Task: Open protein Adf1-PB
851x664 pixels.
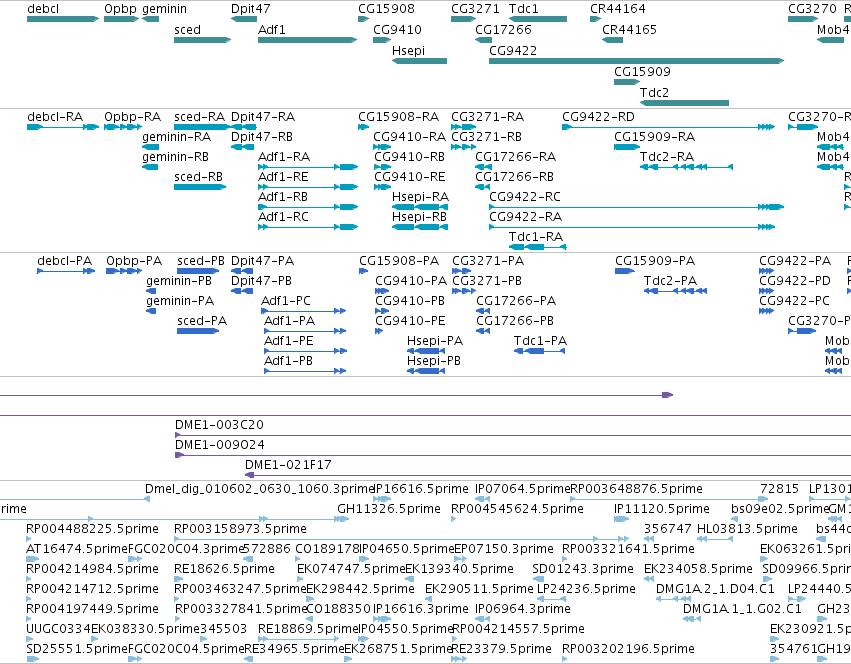Action: pos(306,371)
